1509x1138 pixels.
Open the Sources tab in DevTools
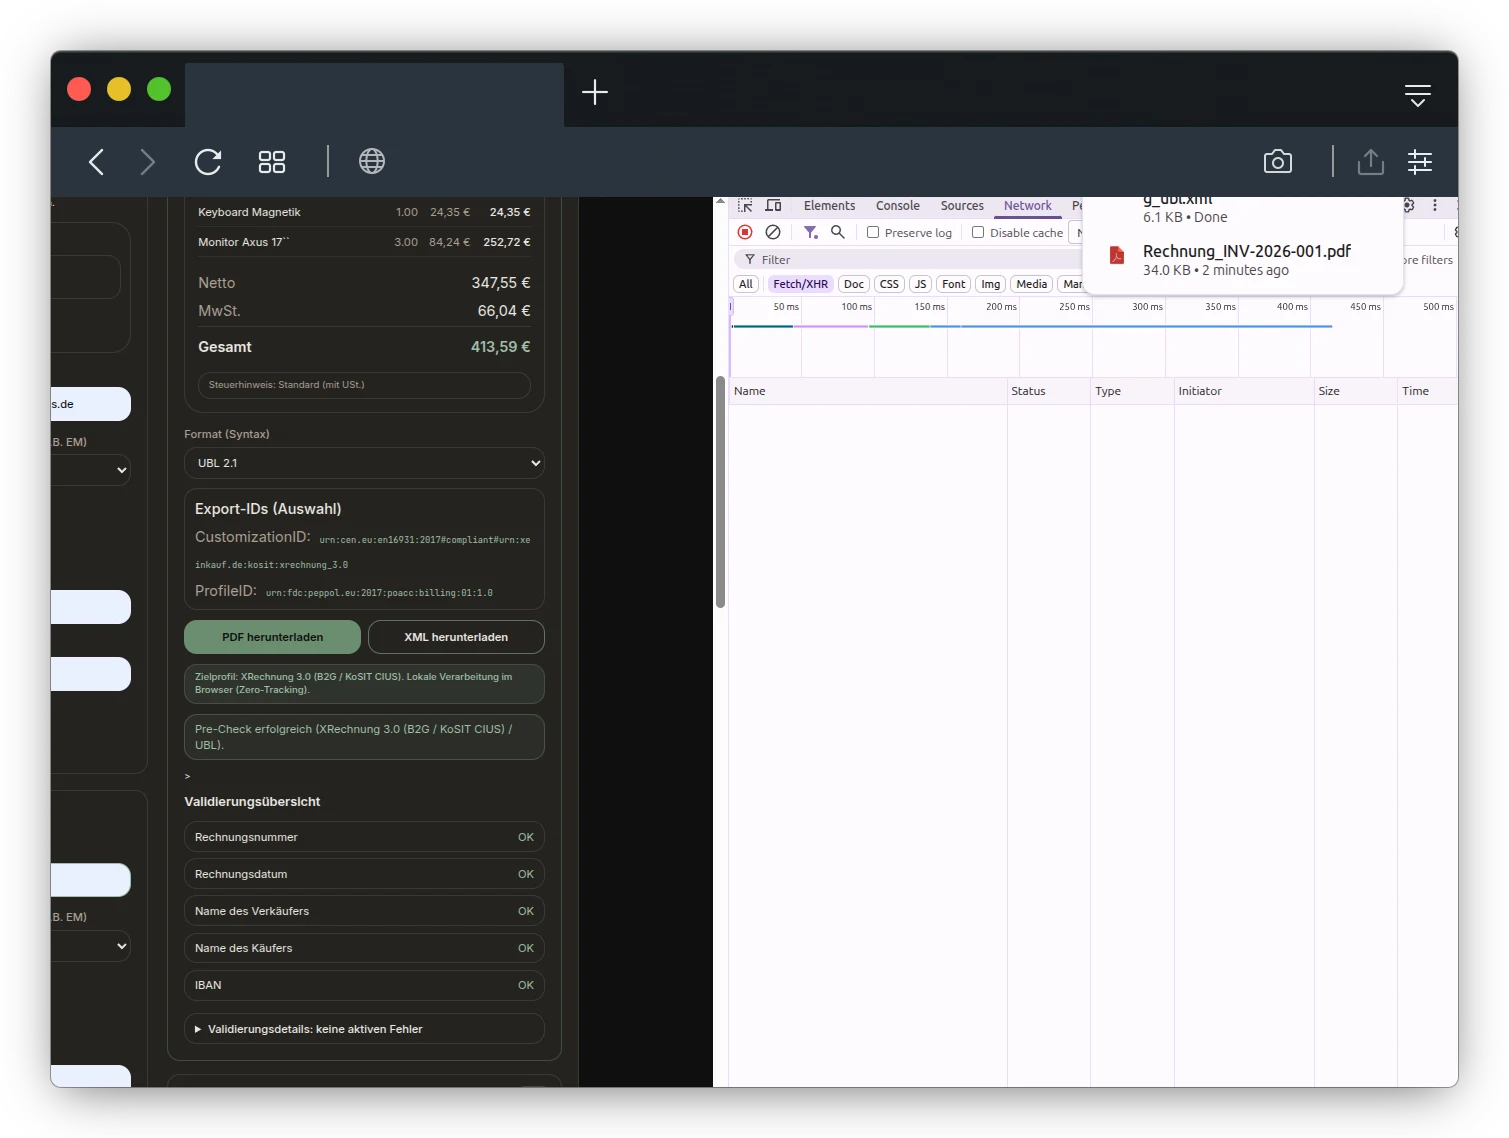pos(961,205)
